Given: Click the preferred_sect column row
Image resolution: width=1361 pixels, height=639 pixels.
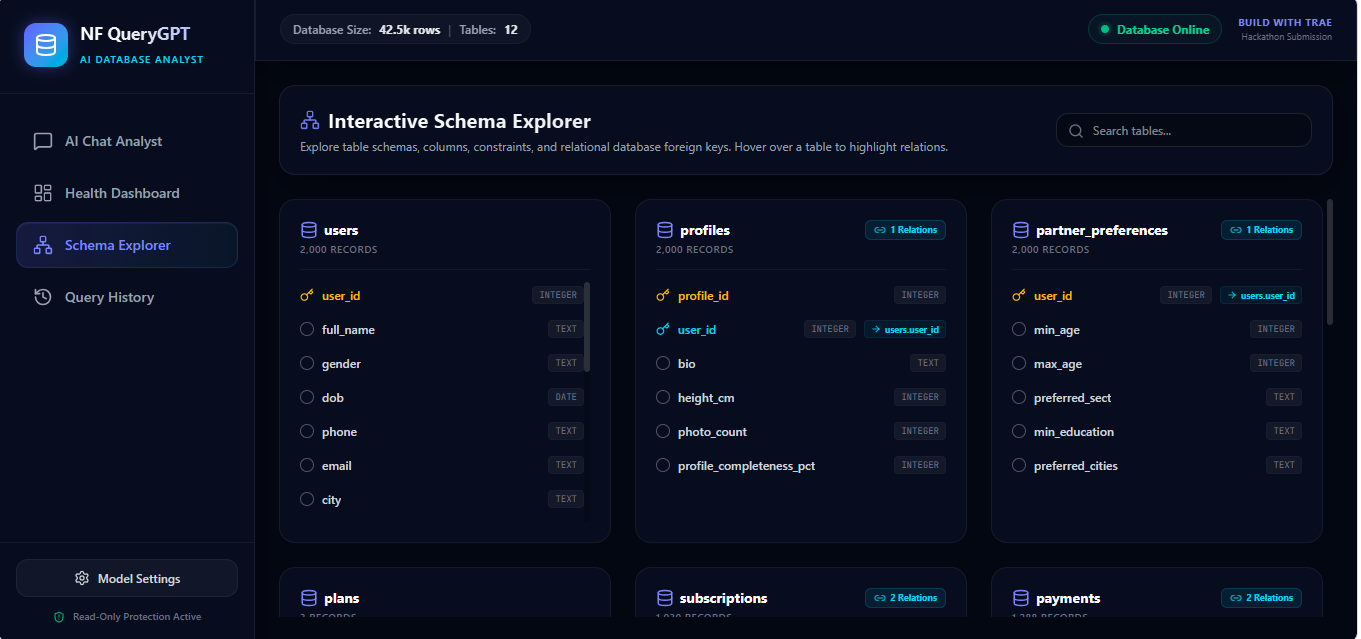Looking at the screenshot, I should (x=1157, y=398).
